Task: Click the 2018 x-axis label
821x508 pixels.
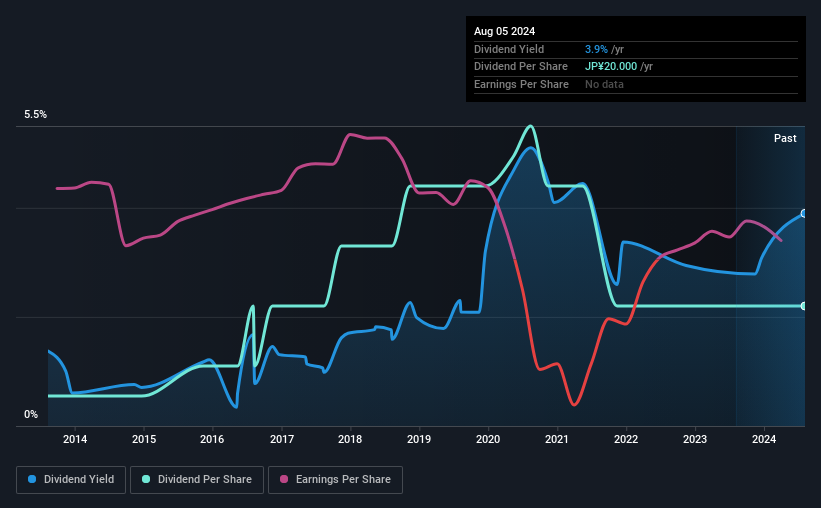Action: pos(350,439)
